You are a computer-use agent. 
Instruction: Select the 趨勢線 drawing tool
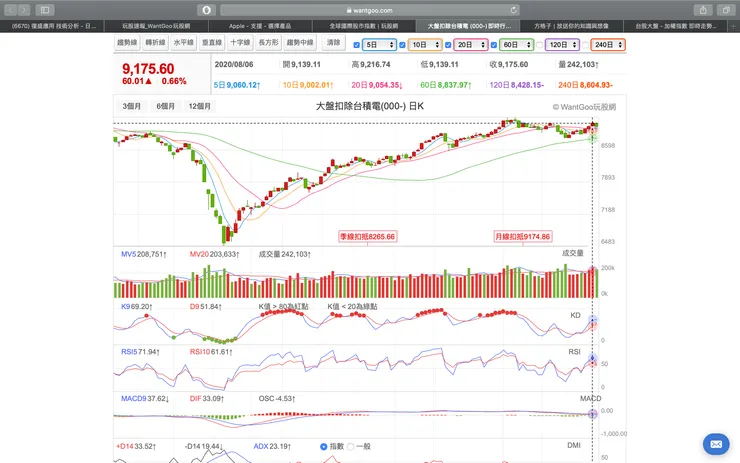(127, 42)
